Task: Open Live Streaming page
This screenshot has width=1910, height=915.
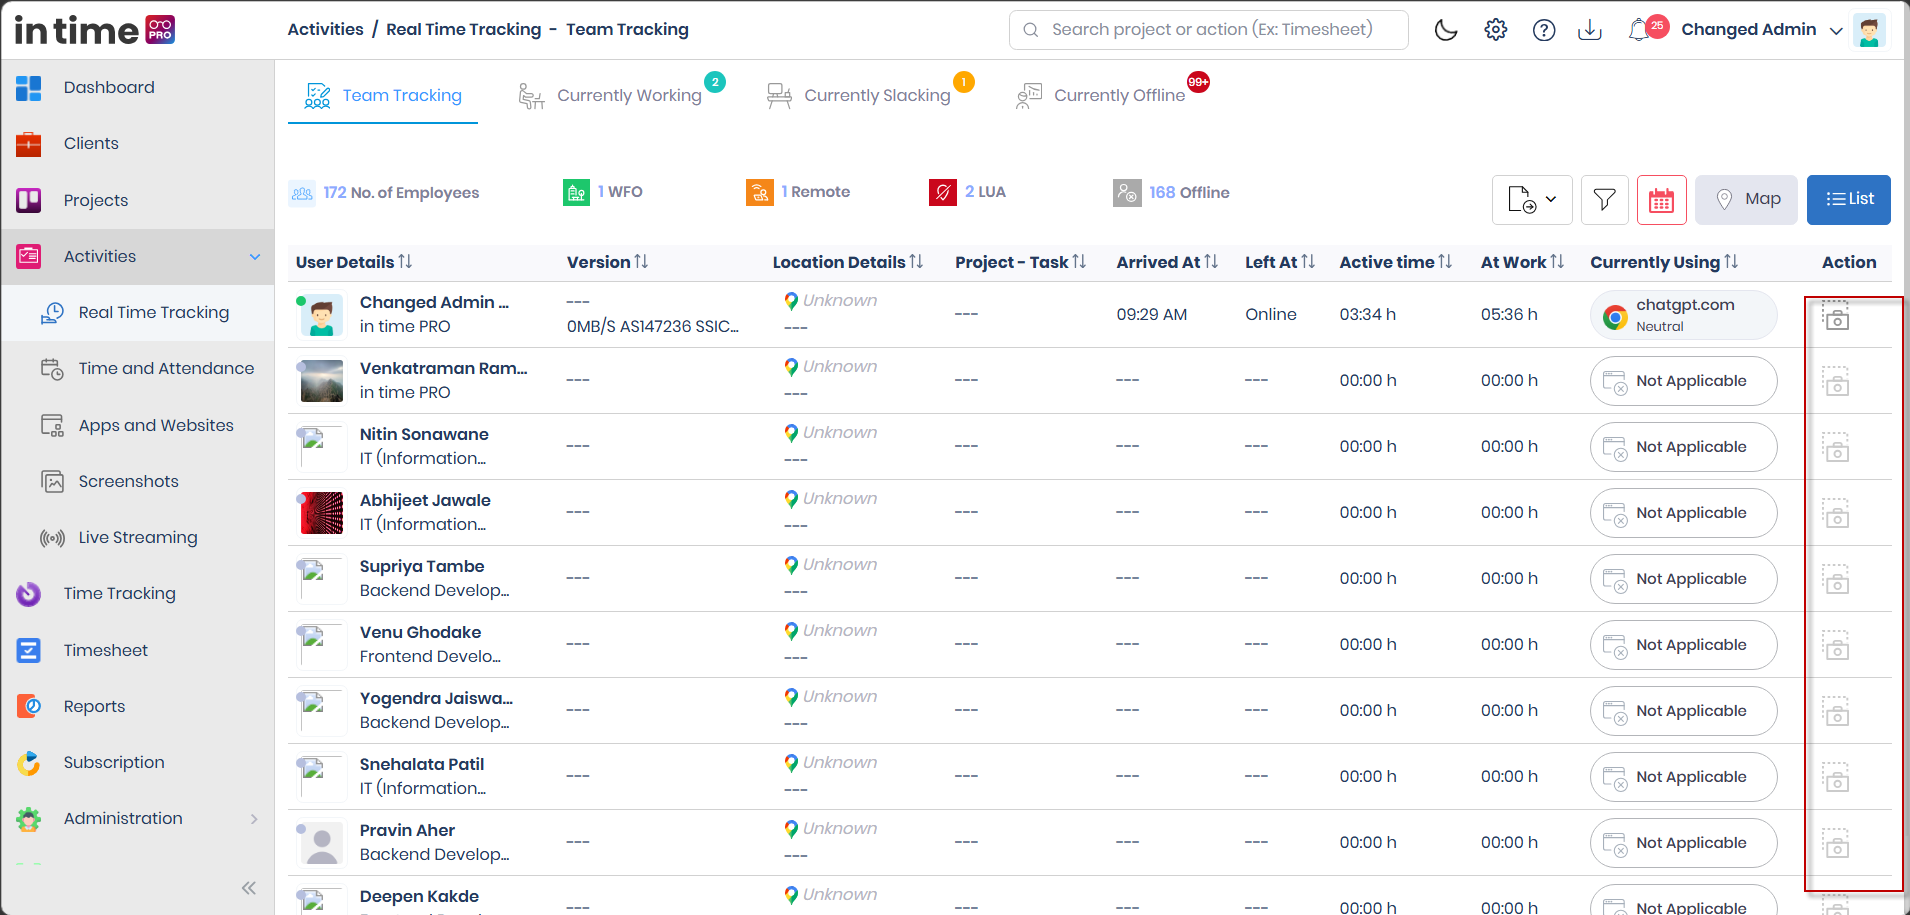Action: click(137, 538)
